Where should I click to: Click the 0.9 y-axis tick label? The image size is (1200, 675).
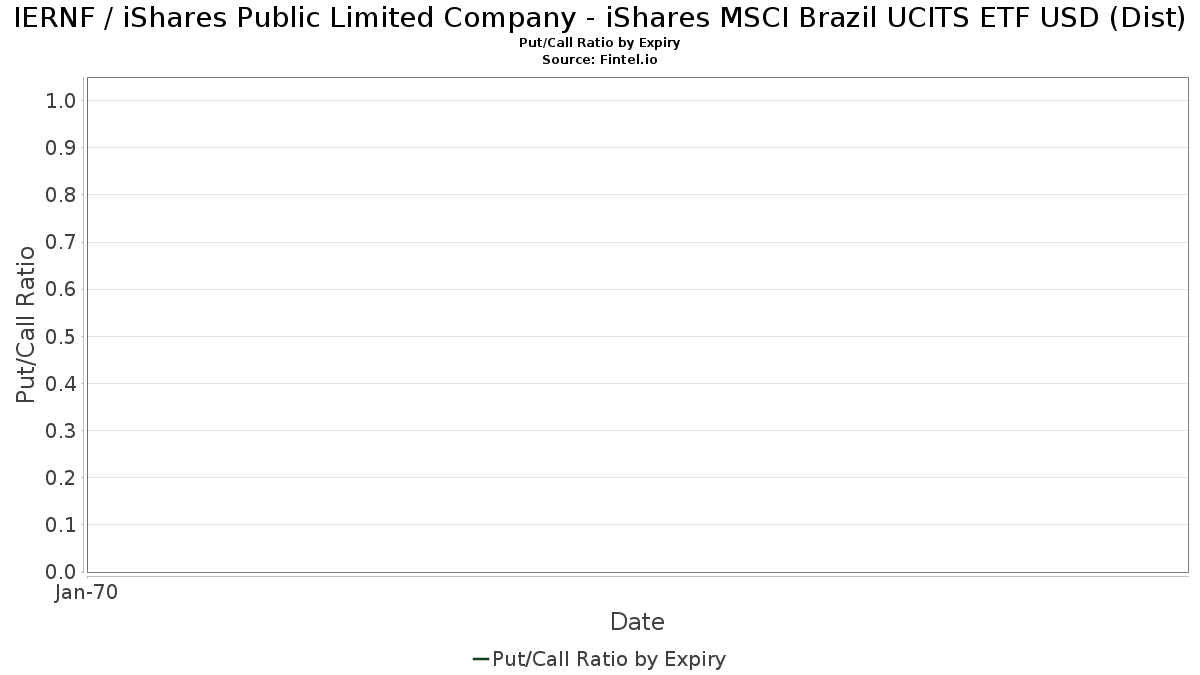[61, 148]
